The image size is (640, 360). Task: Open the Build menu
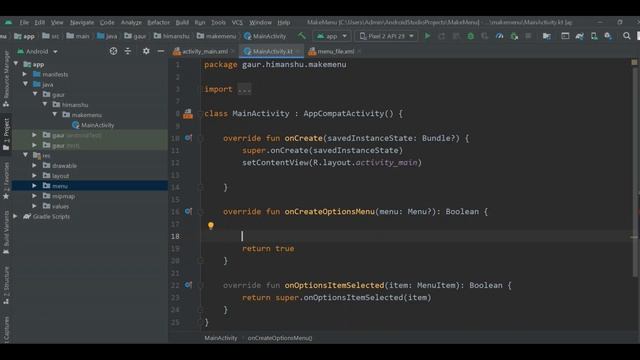click(182, 22)
